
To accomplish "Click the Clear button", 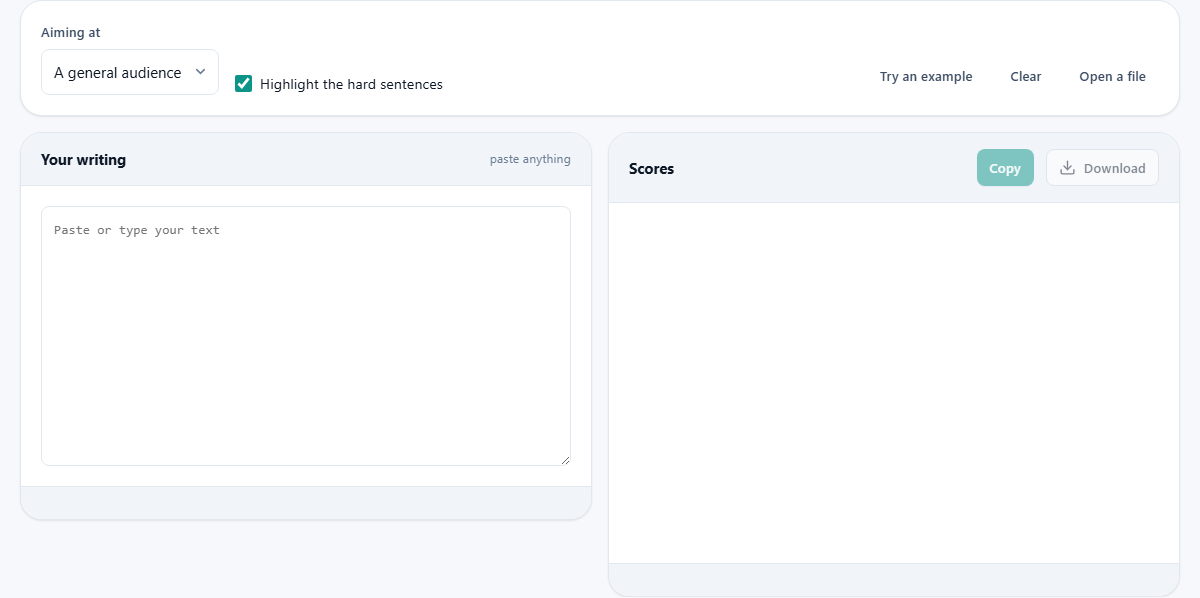I will (x=1026, y=76).
